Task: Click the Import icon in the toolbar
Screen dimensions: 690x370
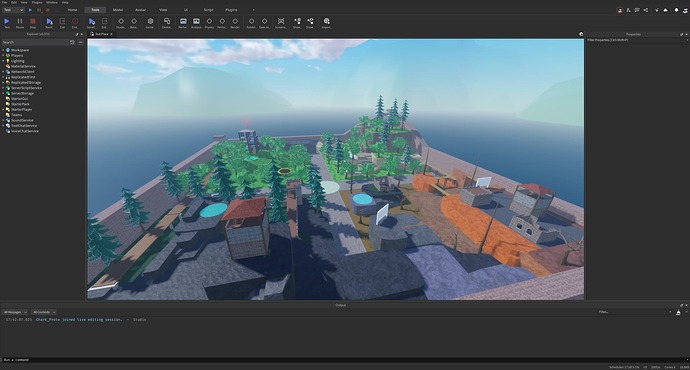Action: [x=327, y=23]
